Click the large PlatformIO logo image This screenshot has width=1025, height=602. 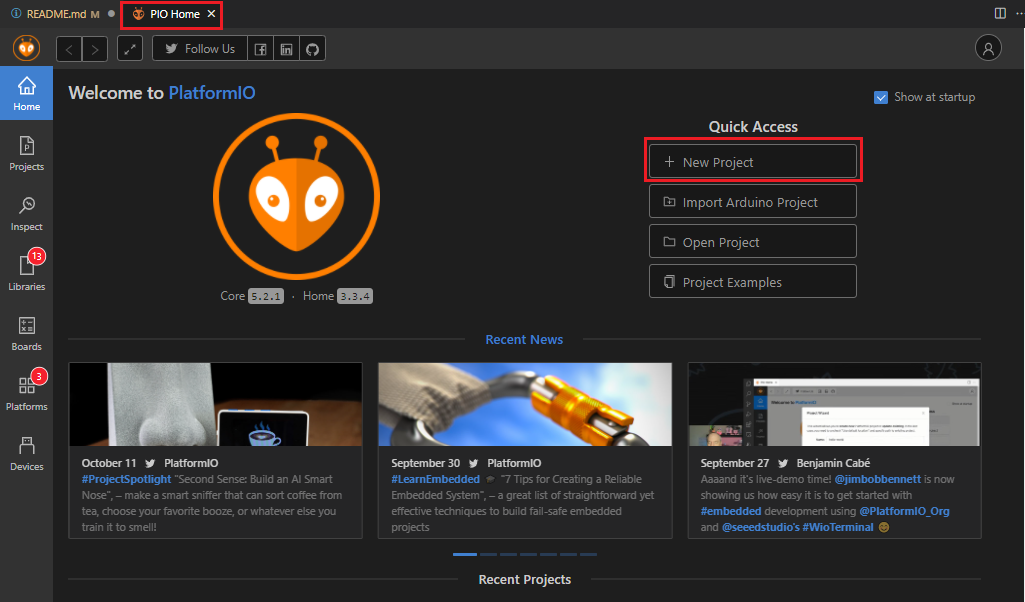click(297, 197)
